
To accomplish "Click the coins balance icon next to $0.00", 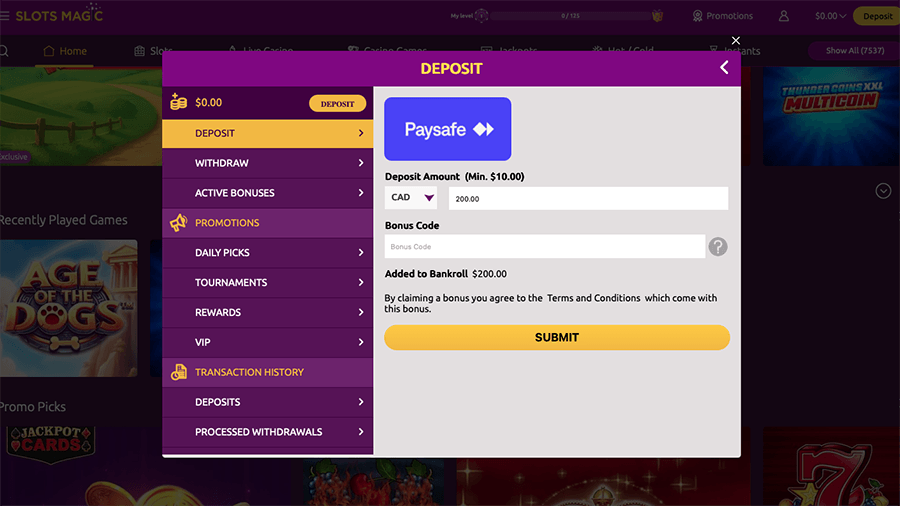I will (x=179, y=102).
